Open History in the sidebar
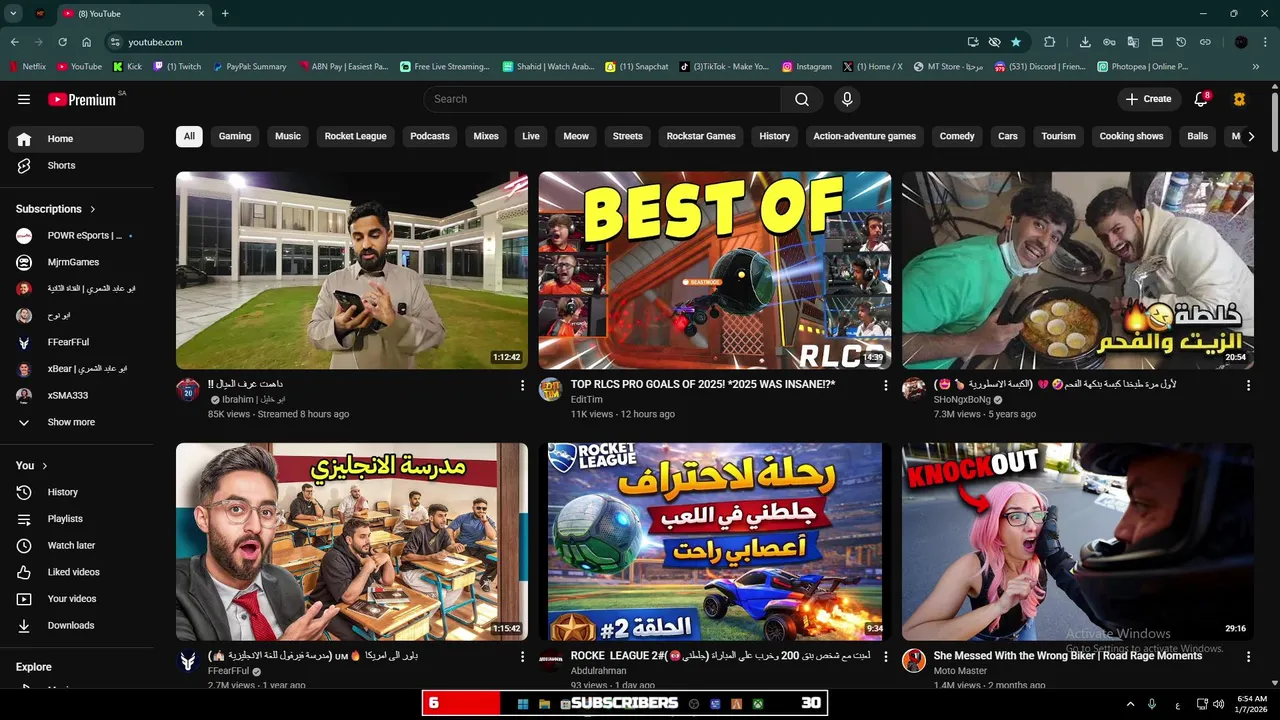1280x720 pixels. (76, 492)
